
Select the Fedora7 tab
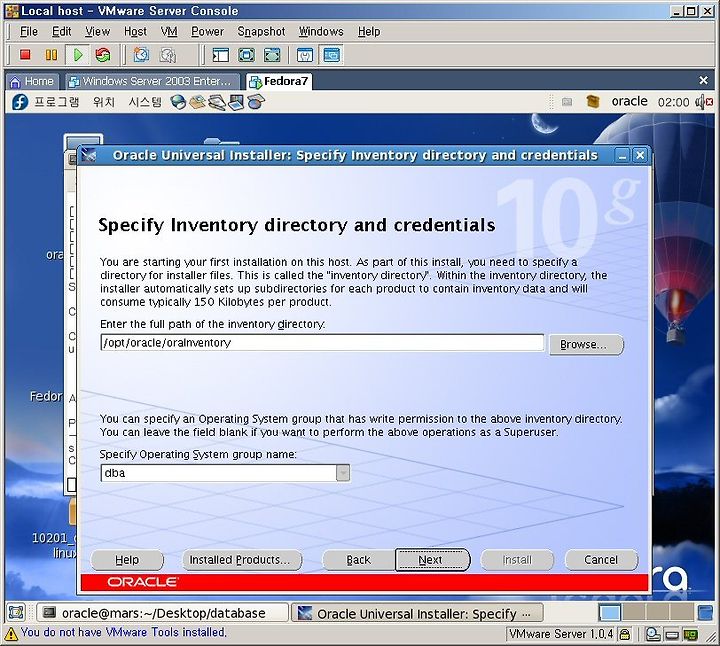tap(279, 82)
